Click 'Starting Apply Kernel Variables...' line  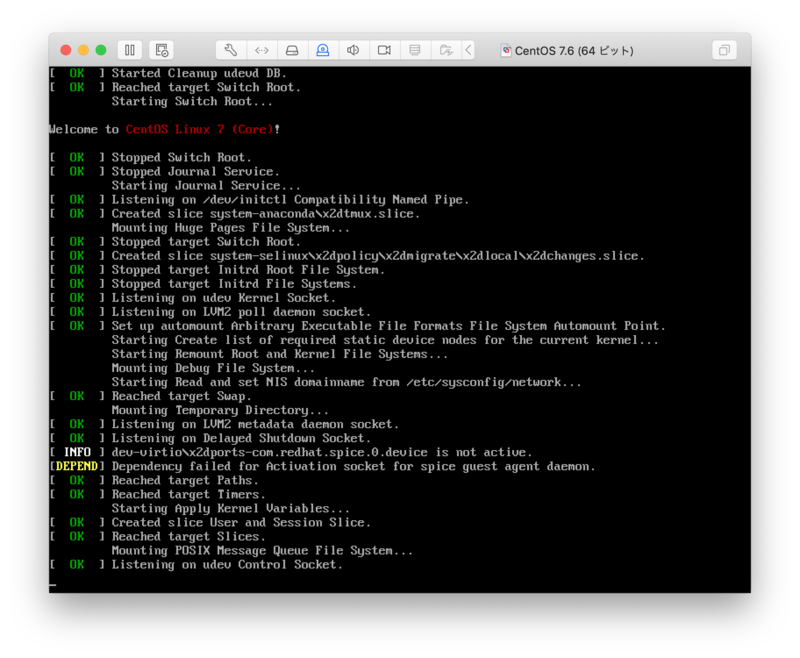pyautogui.click(x=231, y=509)
